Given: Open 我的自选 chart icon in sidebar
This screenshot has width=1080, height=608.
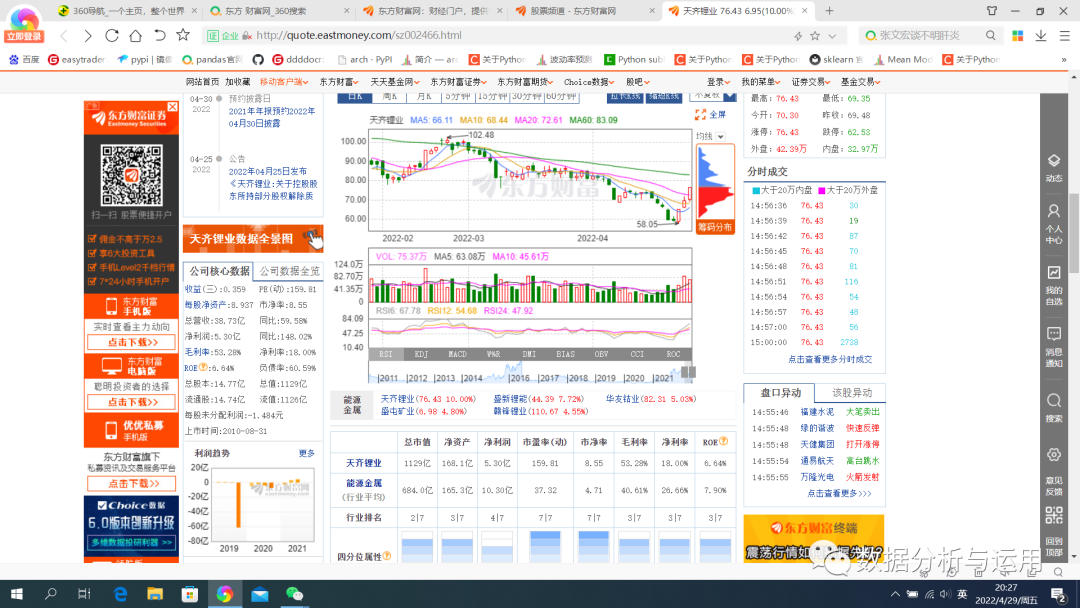Looking at the screenshot, I should tap(1053, 273).
